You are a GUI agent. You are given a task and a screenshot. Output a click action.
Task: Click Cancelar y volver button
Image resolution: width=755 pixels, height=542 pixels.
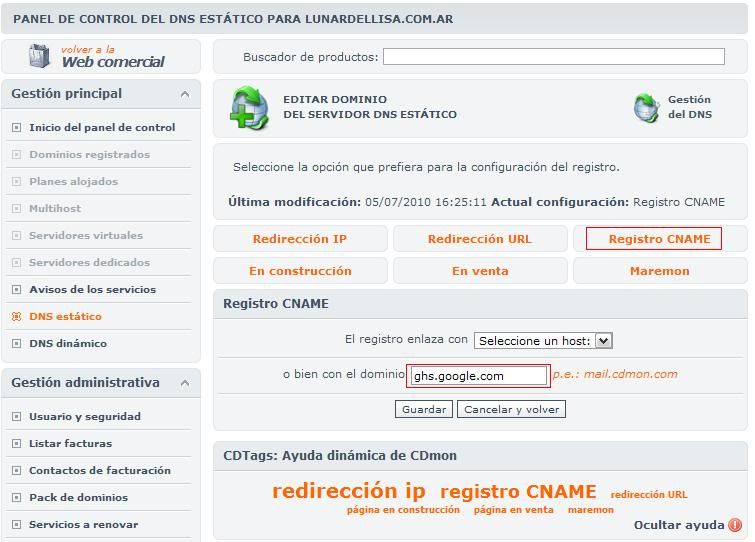tap(511, 409)
